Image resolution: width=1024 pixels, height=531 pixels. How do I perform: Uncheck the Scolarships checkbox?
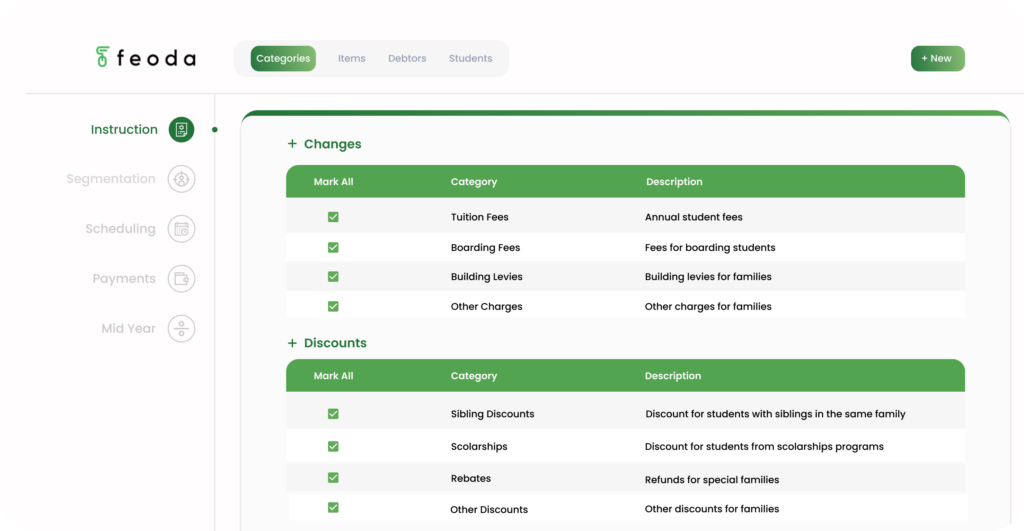[333, 447]
